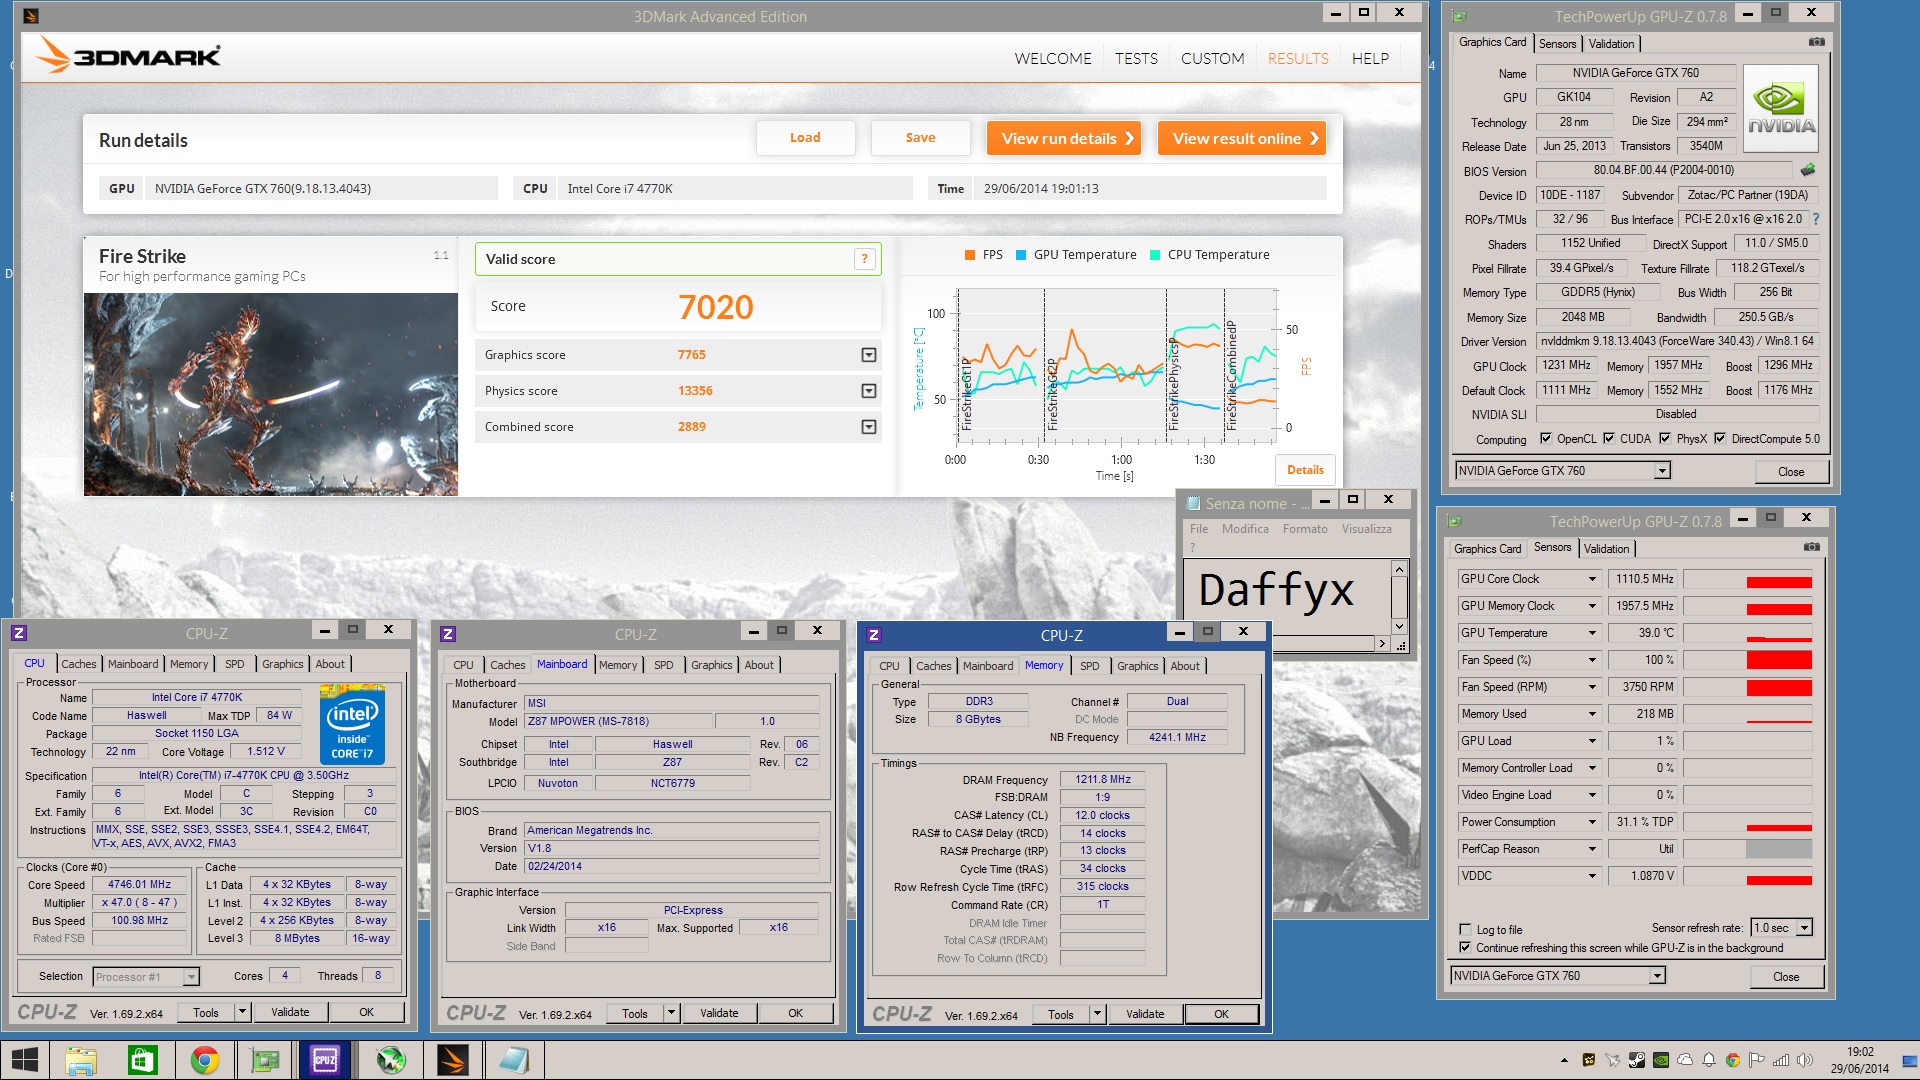Screen dimensions: 1920x1080
Task: Toggle the OpenCL checkbox in GPU-Z
Action: (x=1546, y=438)
